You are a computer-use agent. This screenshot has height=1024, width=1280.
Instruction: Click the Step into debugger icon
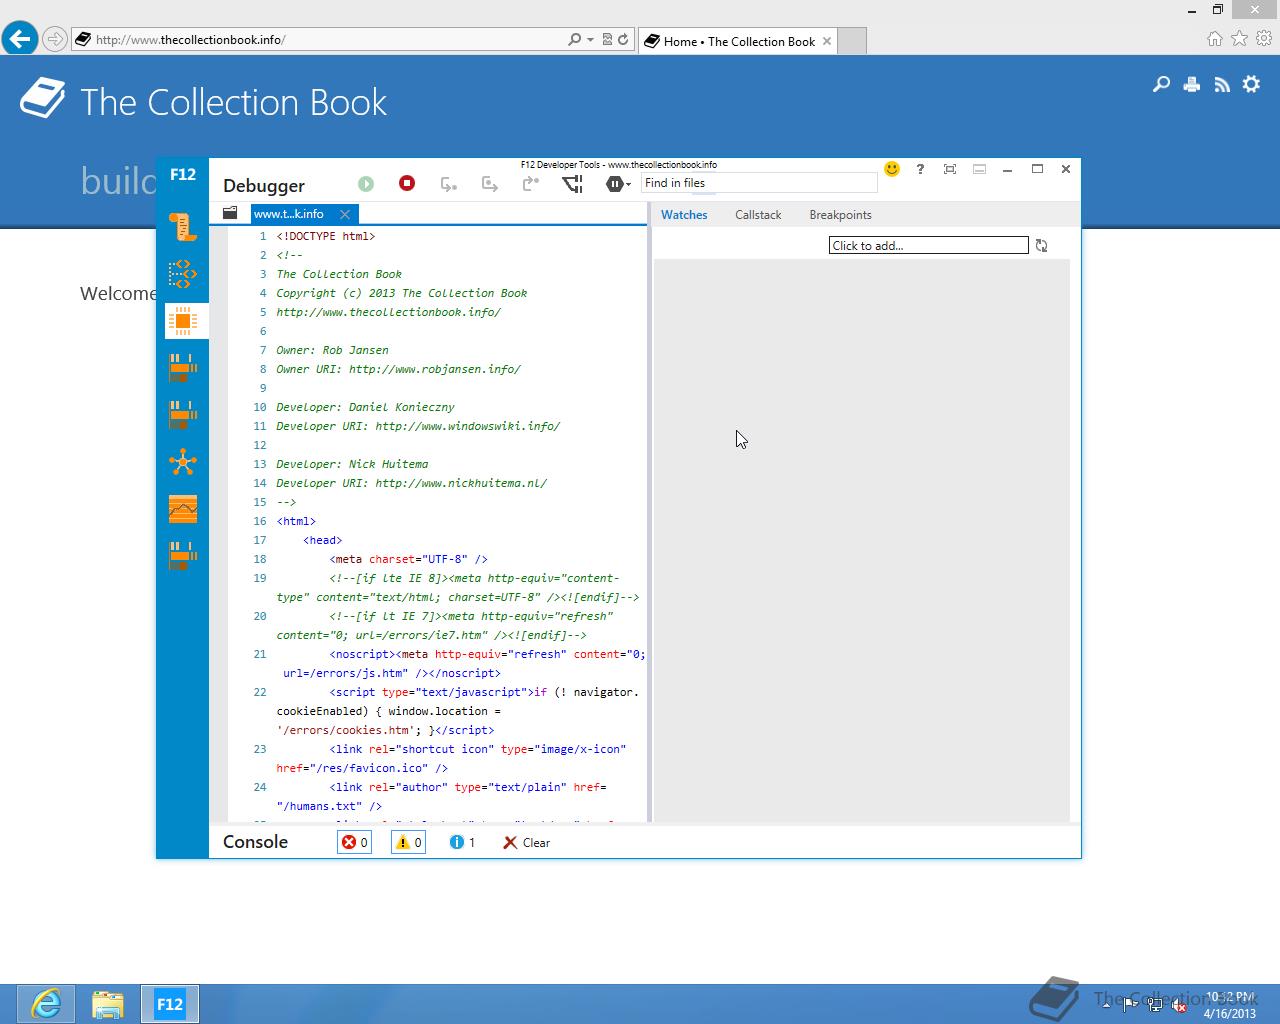point(449,184)
